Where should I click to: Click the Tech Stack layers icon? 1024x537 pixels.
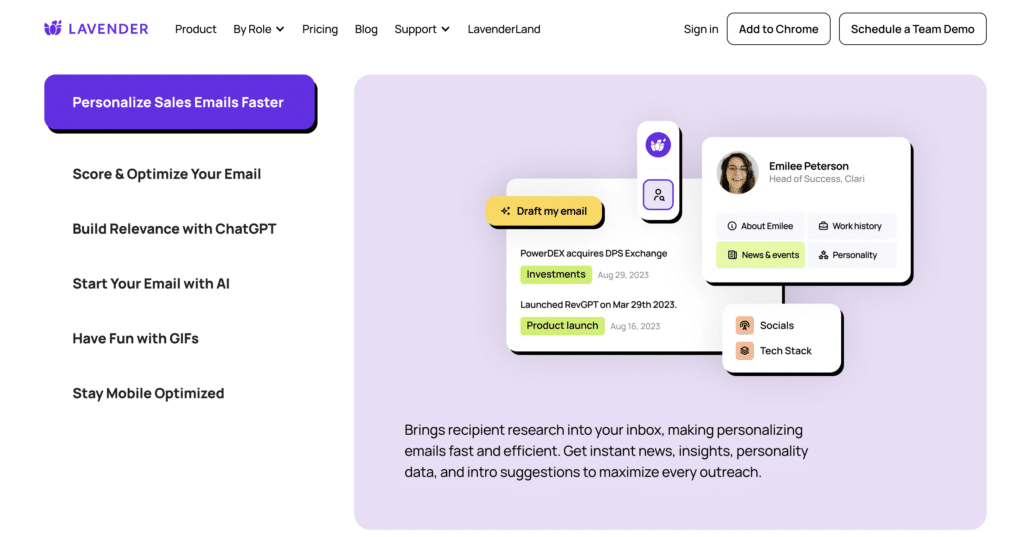tap(744, 351)
